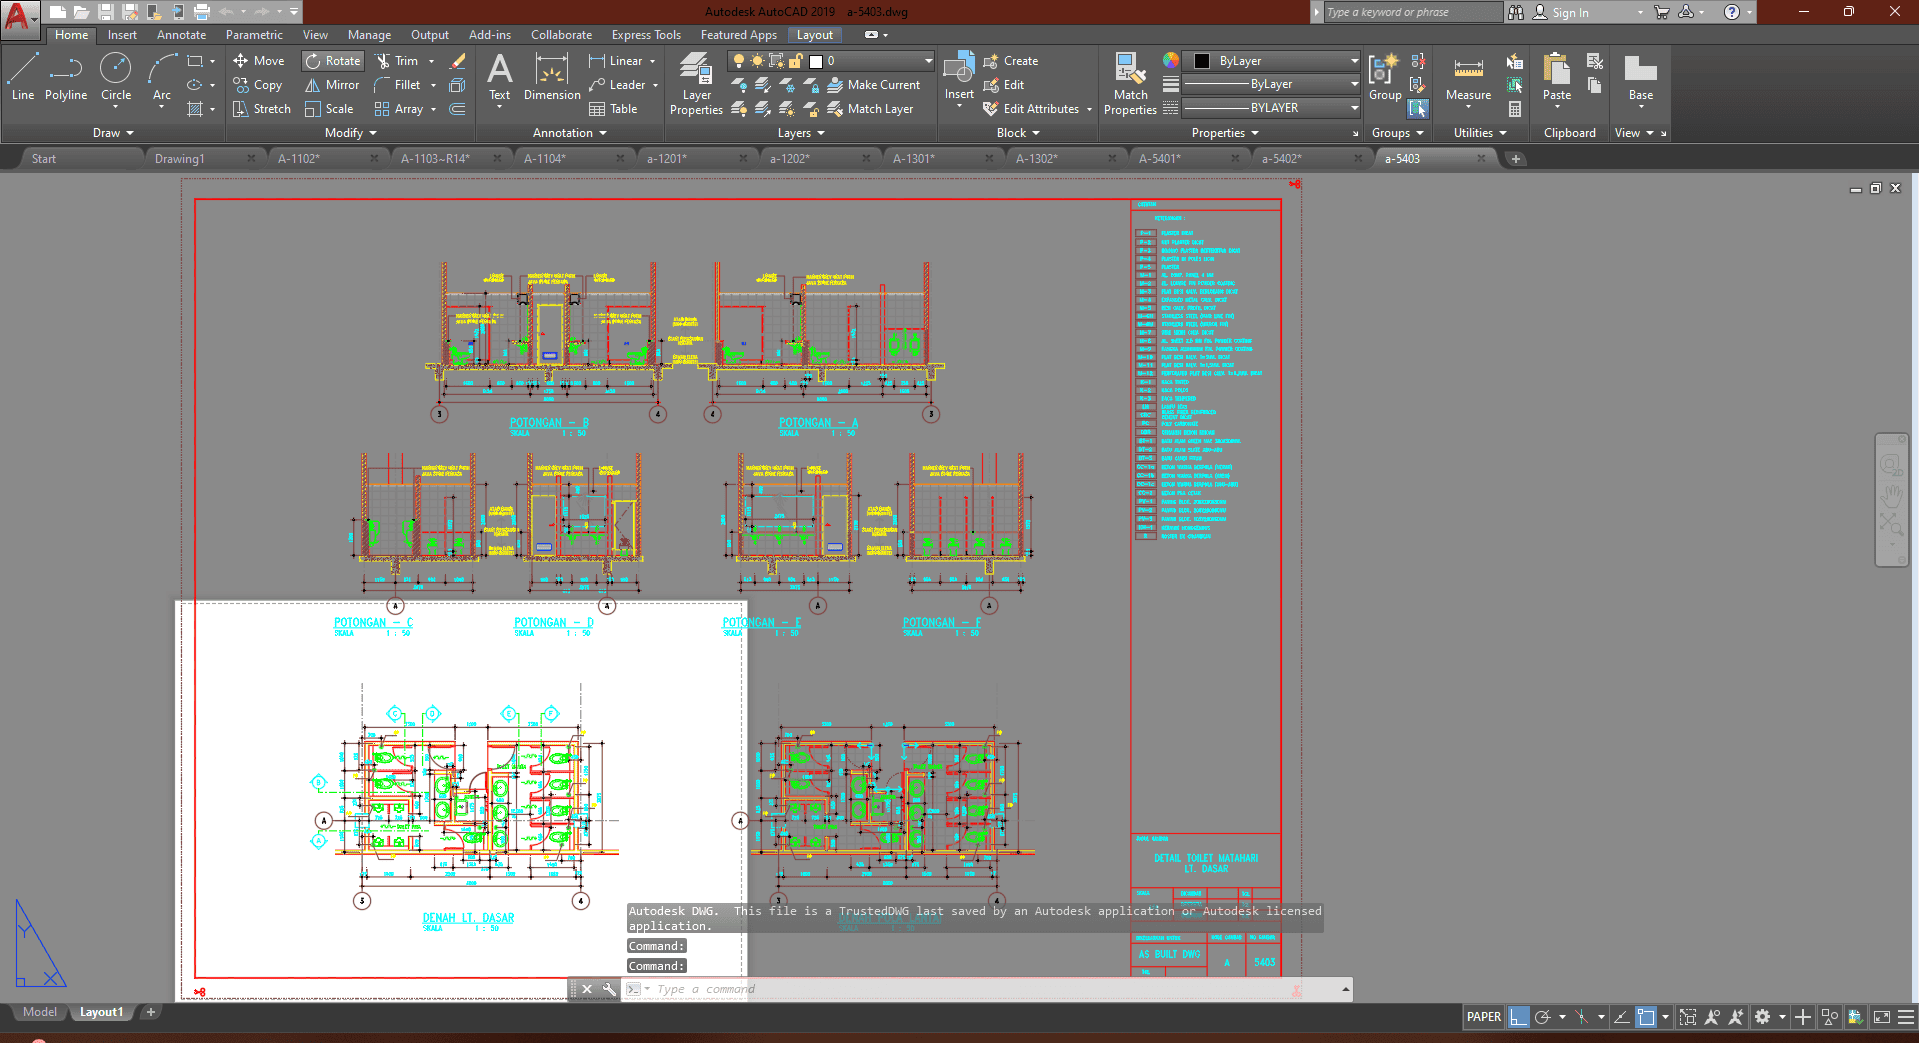Viewport: 1919px width, 1043px height.
Task: Switch to the A-1201 drawing tab
Action: point(667,159)
